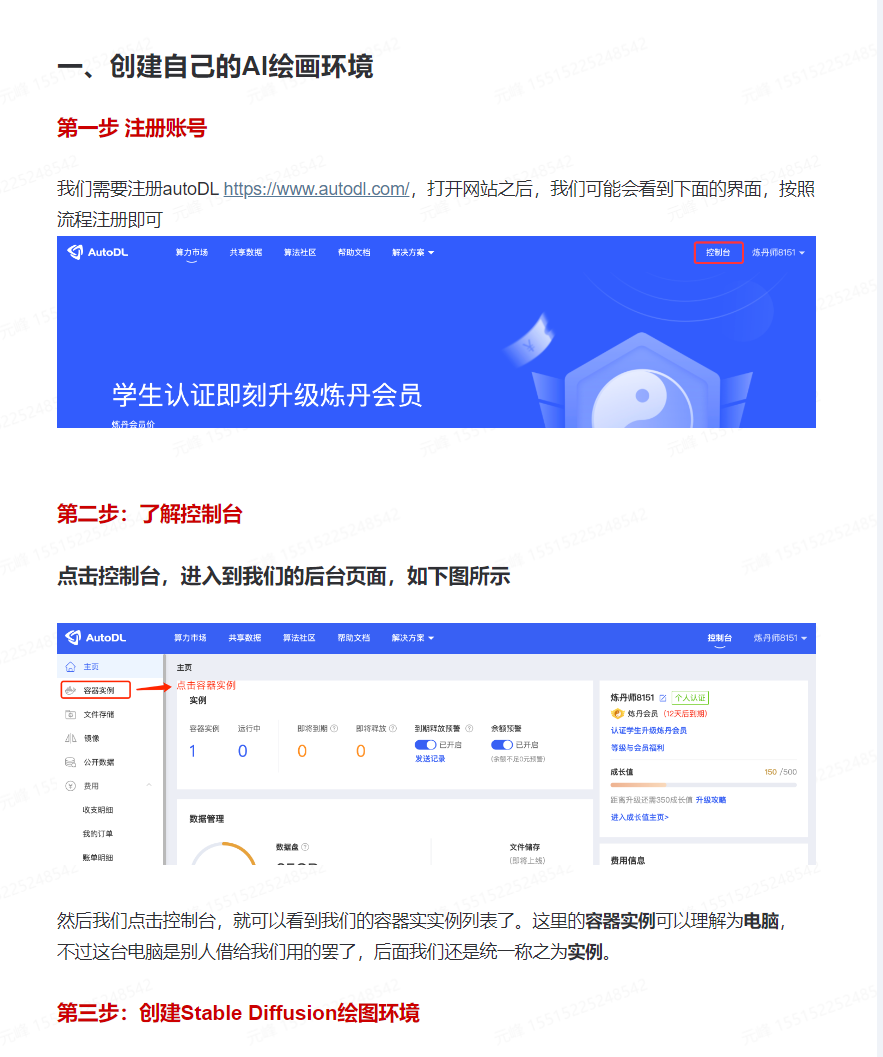Open 算力市场 in the console navbar
Viewport: 883px width, 1057px height.
pos(191,638)
